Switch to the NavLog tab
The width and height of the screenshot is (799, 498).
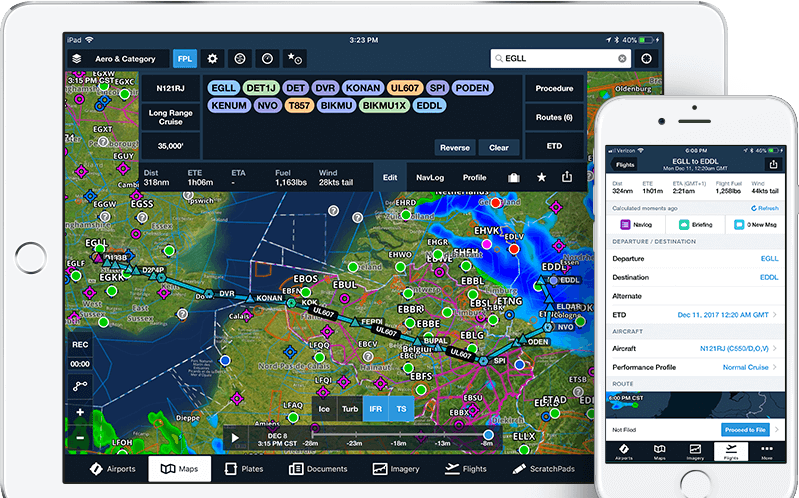(x=430, y=177)
